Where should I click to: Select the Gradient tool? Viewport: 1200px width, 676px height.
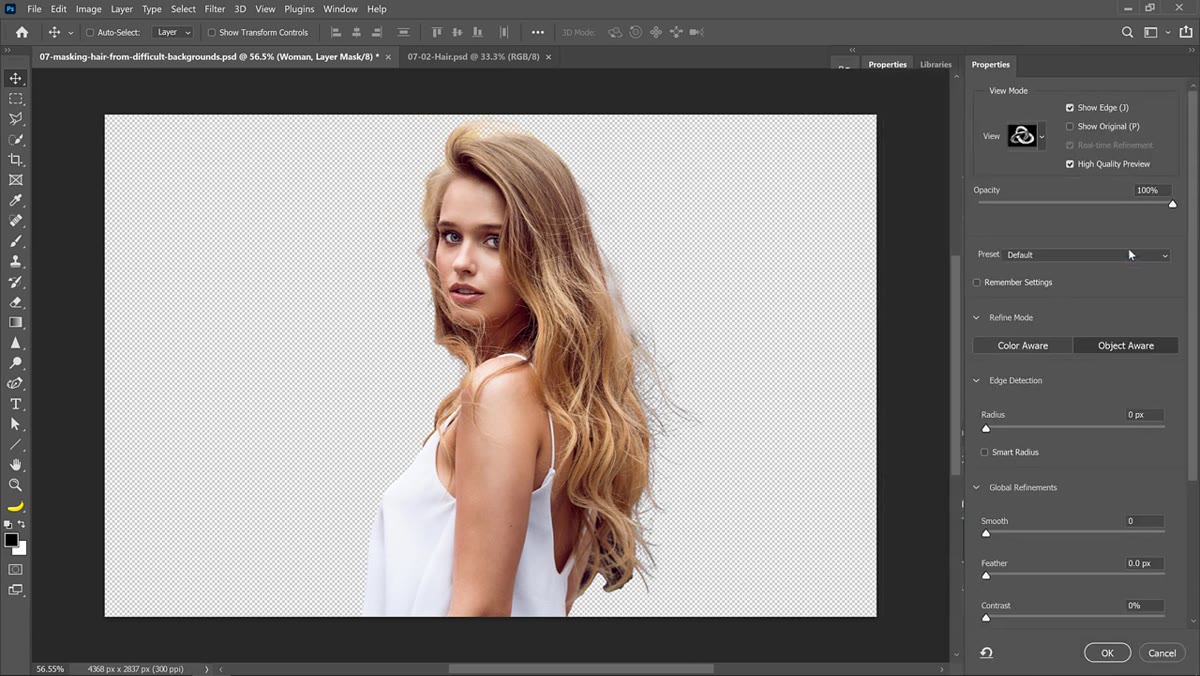click(x=15, y=322)
